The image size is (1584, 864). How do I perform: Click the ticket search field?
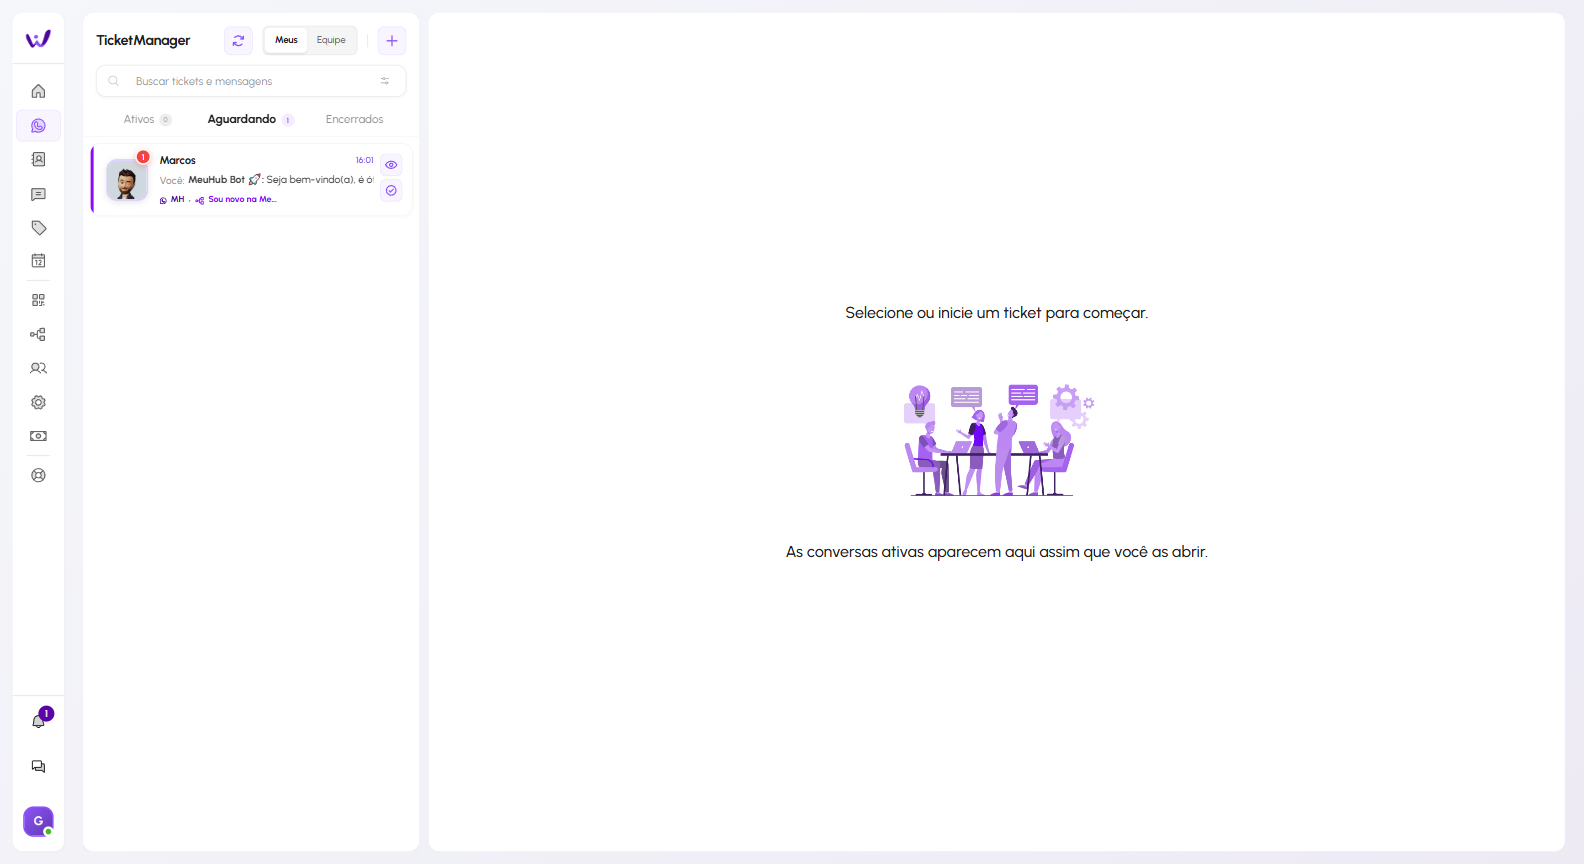[x=250, y=81]
